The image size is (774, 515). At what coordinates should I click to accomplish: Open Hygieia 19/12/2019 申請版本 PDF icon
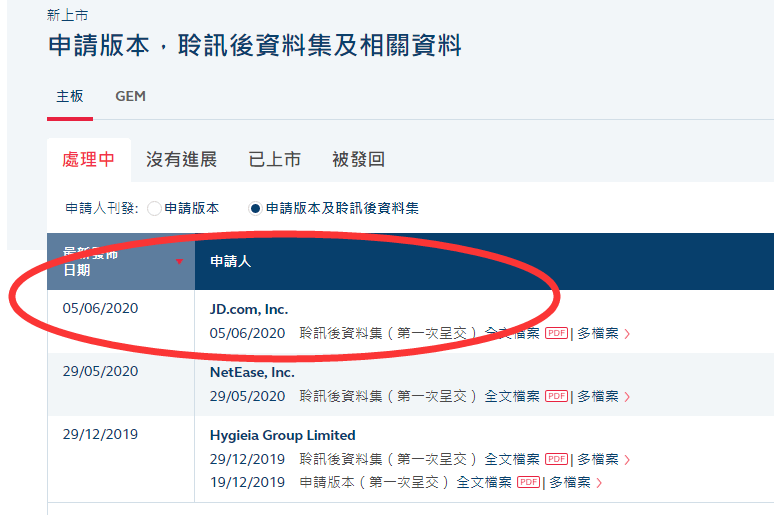(x=528, y=482)
